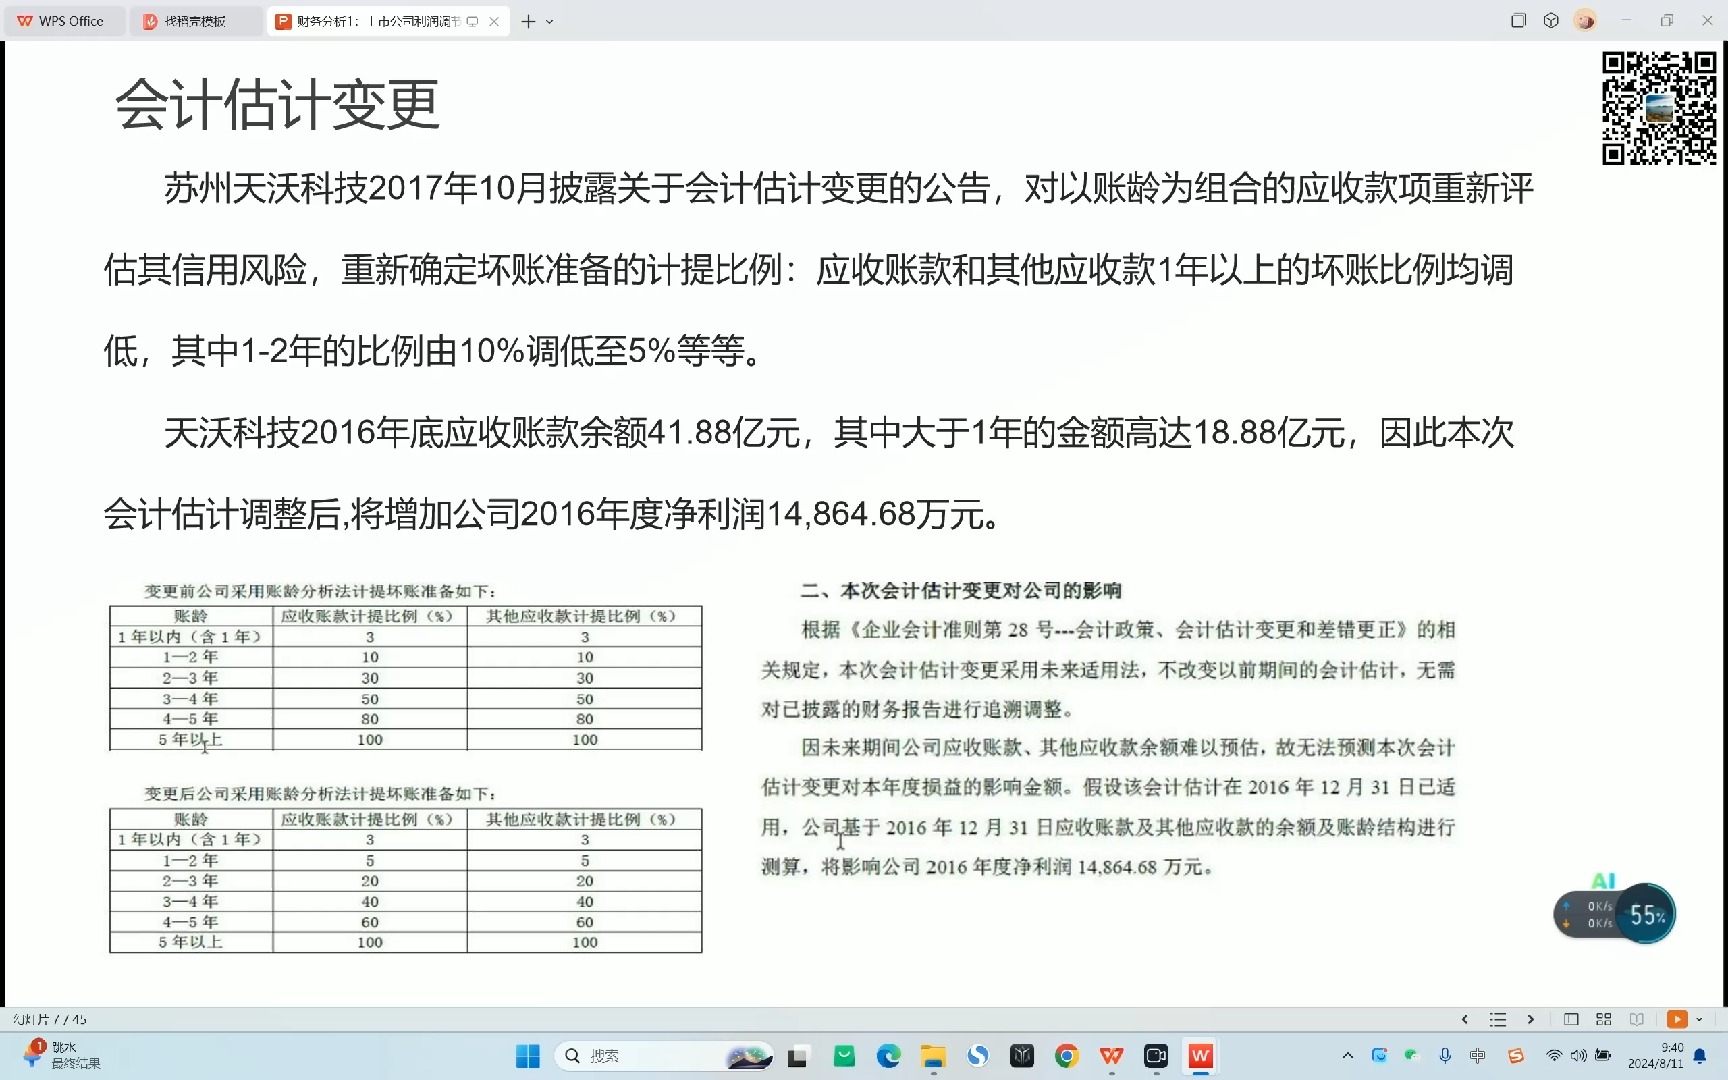The width and height of the screenshot is (1728, 1080).
Task: Click the slide title 会计估计变更
Action: 277,105
